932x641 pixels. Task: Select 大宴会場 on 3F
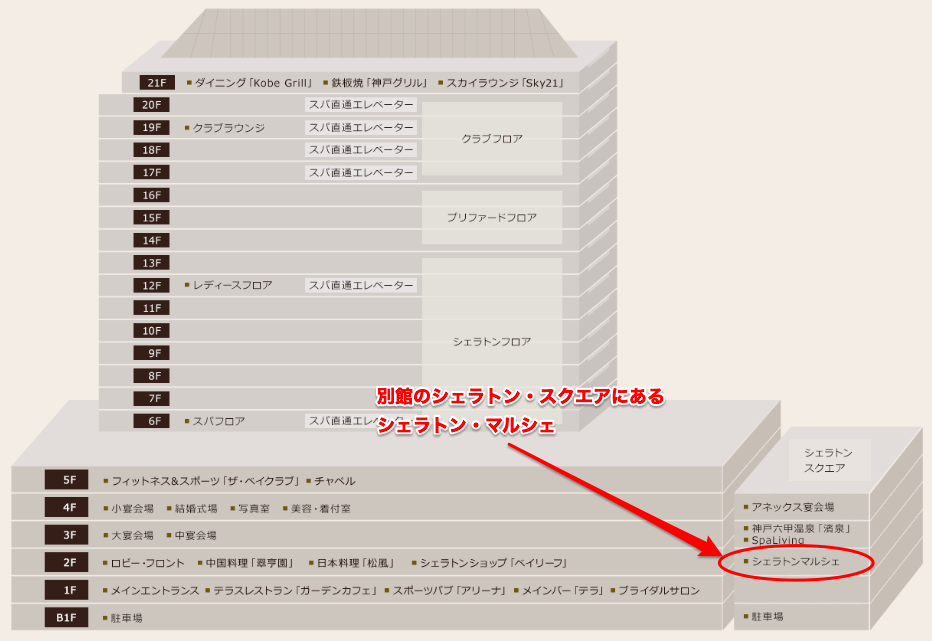pyautogui.click(x=133, y=536)
